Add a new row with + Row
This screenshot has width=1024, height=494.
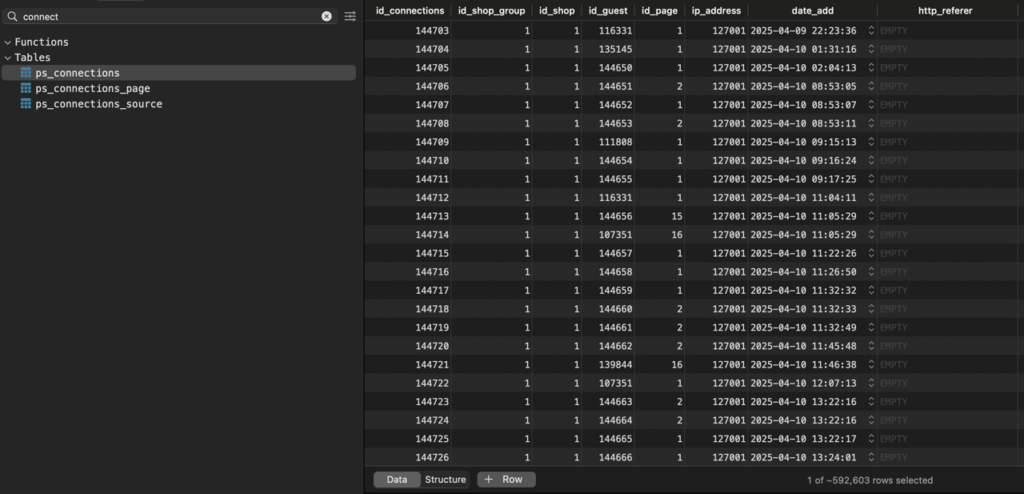505,480
